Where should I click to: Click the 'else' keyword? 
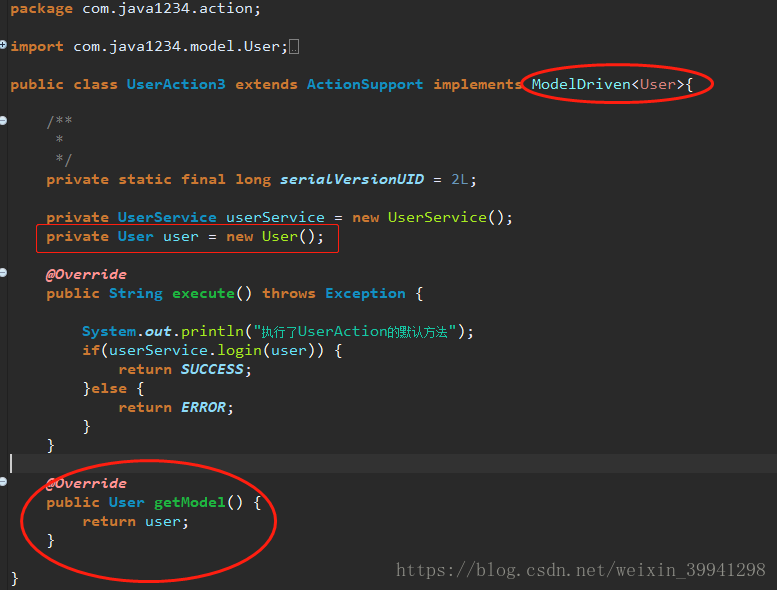point(109,388)
